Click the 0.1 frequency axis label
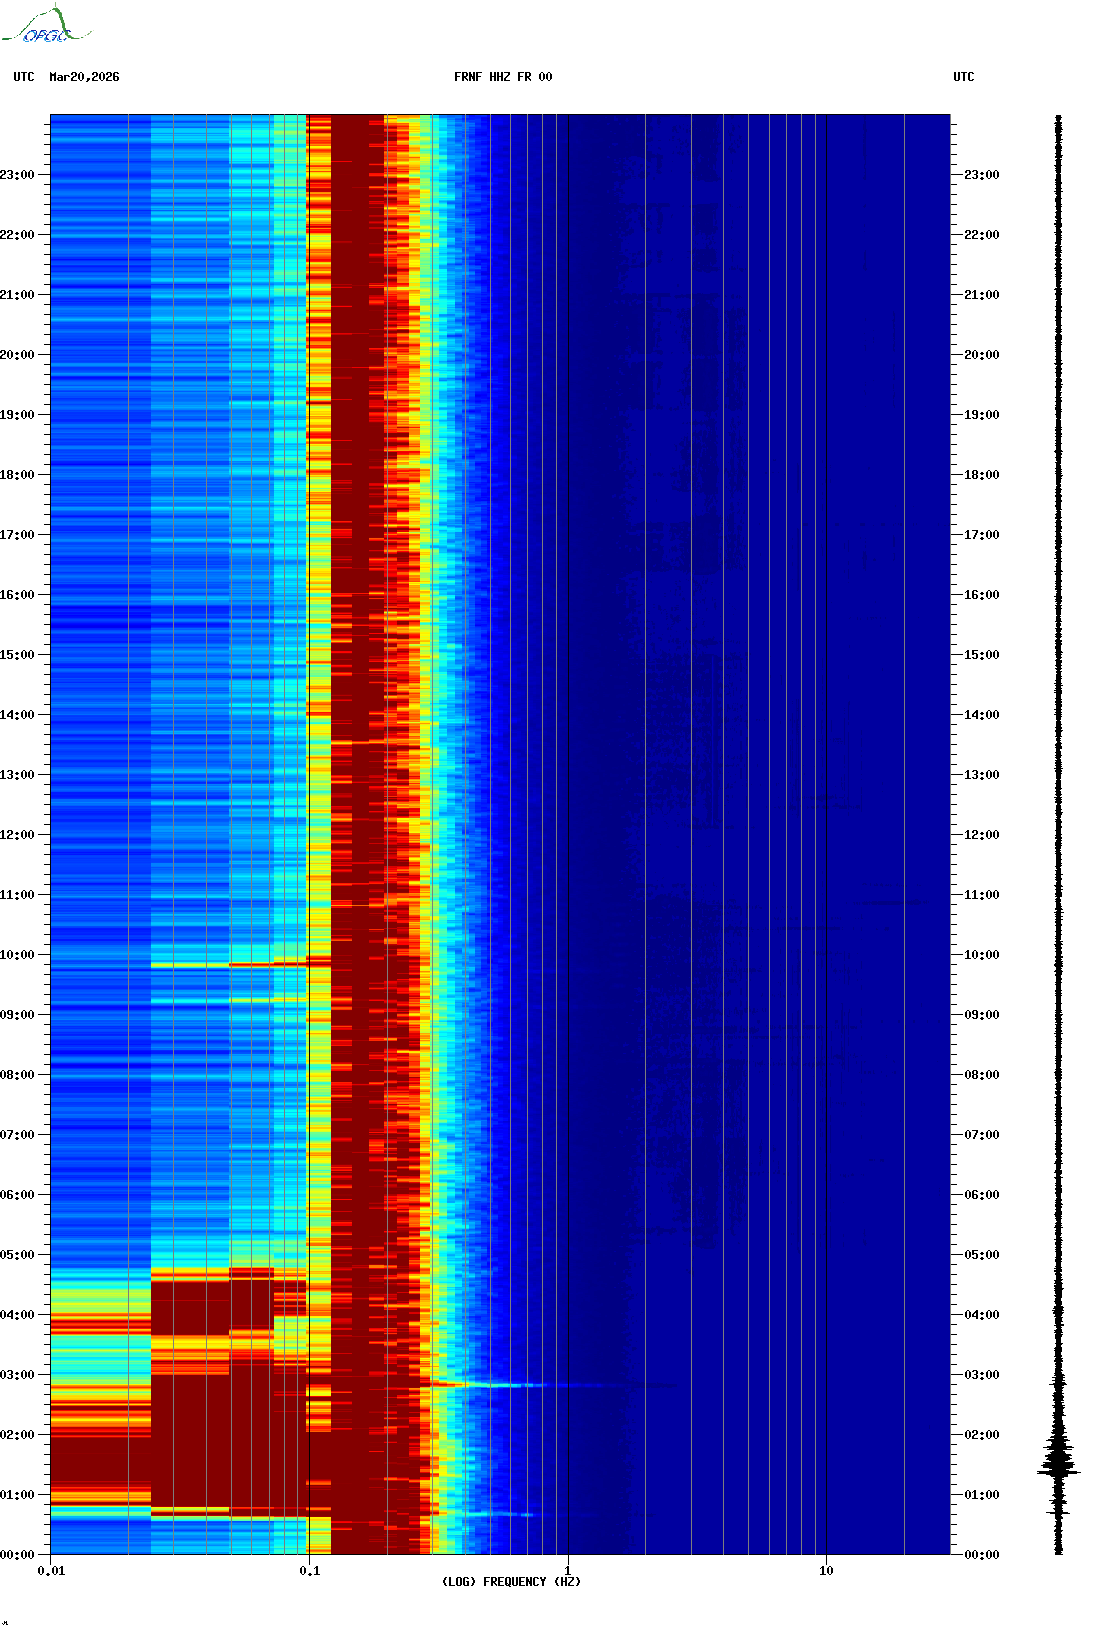1102x1634 pixels. [310, 1571]
